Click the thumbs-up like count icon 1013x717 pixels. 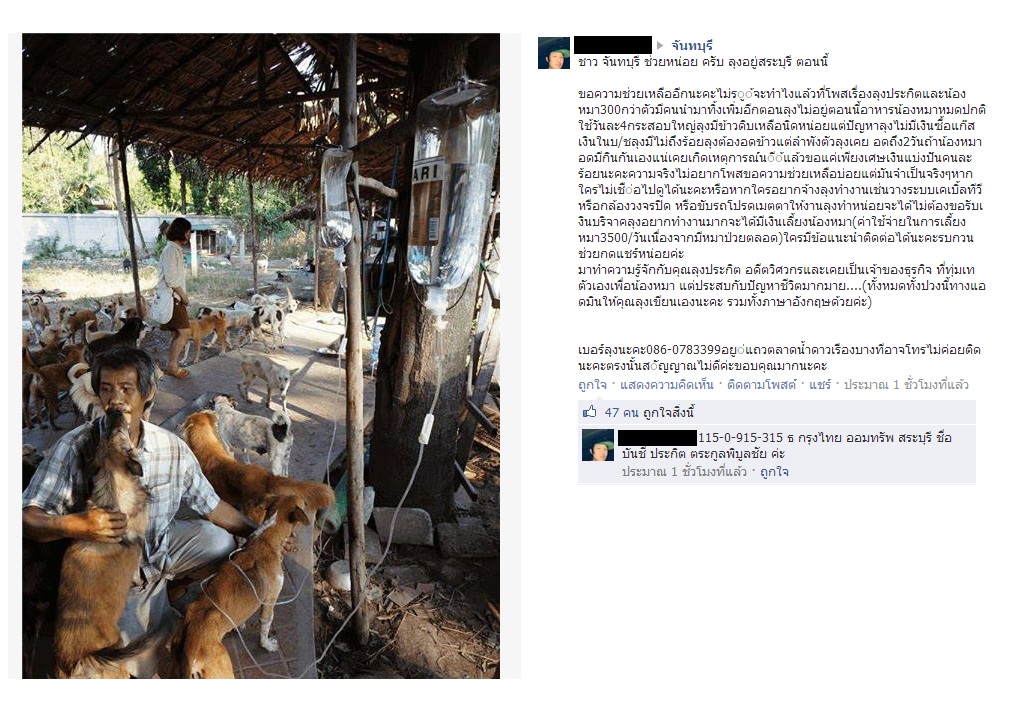click(589, 412)
